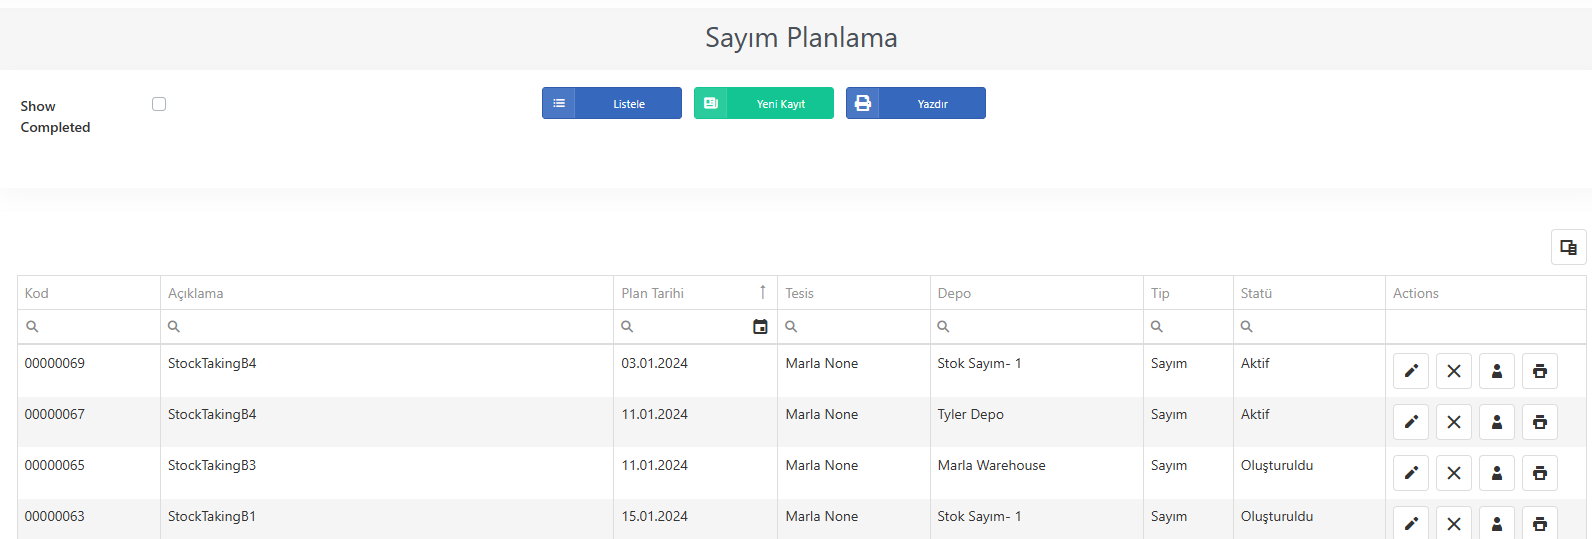
Task: Cancel record 00000063 with its X icon
Action: (1454, 523)
